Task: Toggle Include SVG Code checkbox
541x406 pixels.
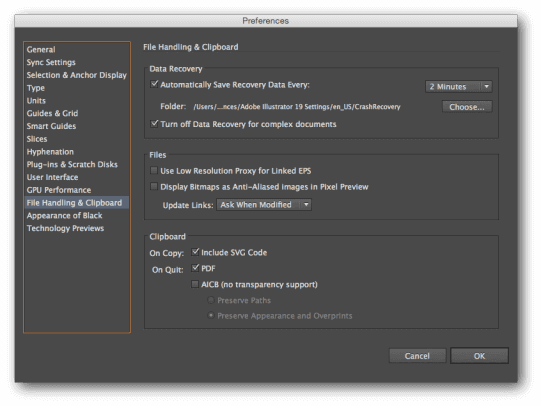Action: coord(195,252)
